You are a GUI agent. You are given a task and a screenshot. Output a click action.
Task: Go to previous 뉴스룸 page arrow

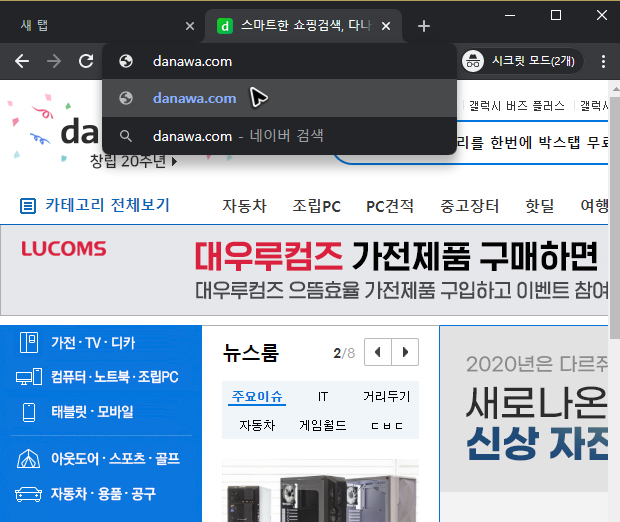pyautogui.click(x=378, y=352)
